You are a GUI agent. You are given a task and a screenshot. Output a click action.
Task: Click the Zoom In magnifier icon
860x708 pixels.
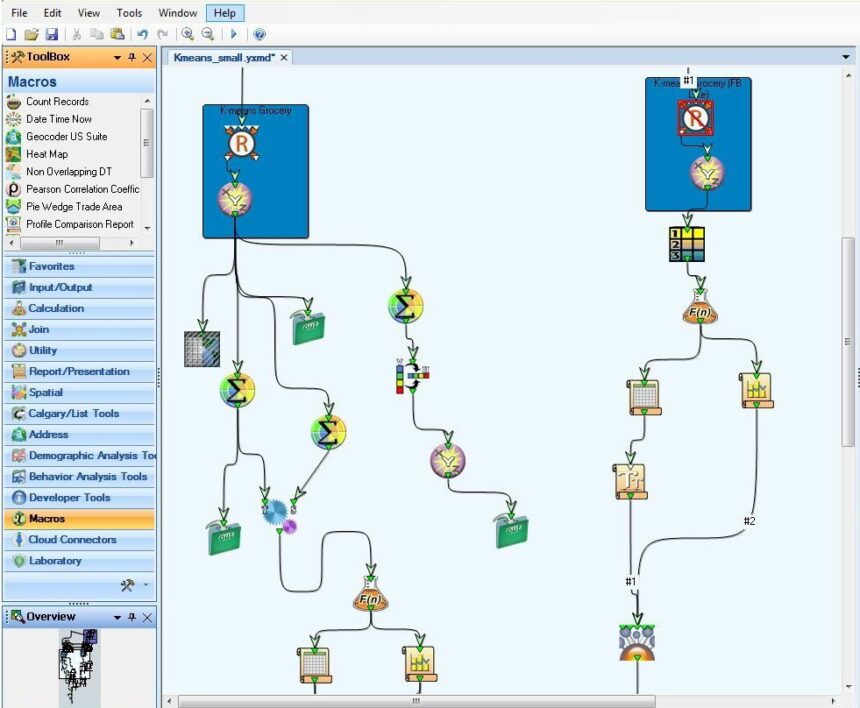187,34
